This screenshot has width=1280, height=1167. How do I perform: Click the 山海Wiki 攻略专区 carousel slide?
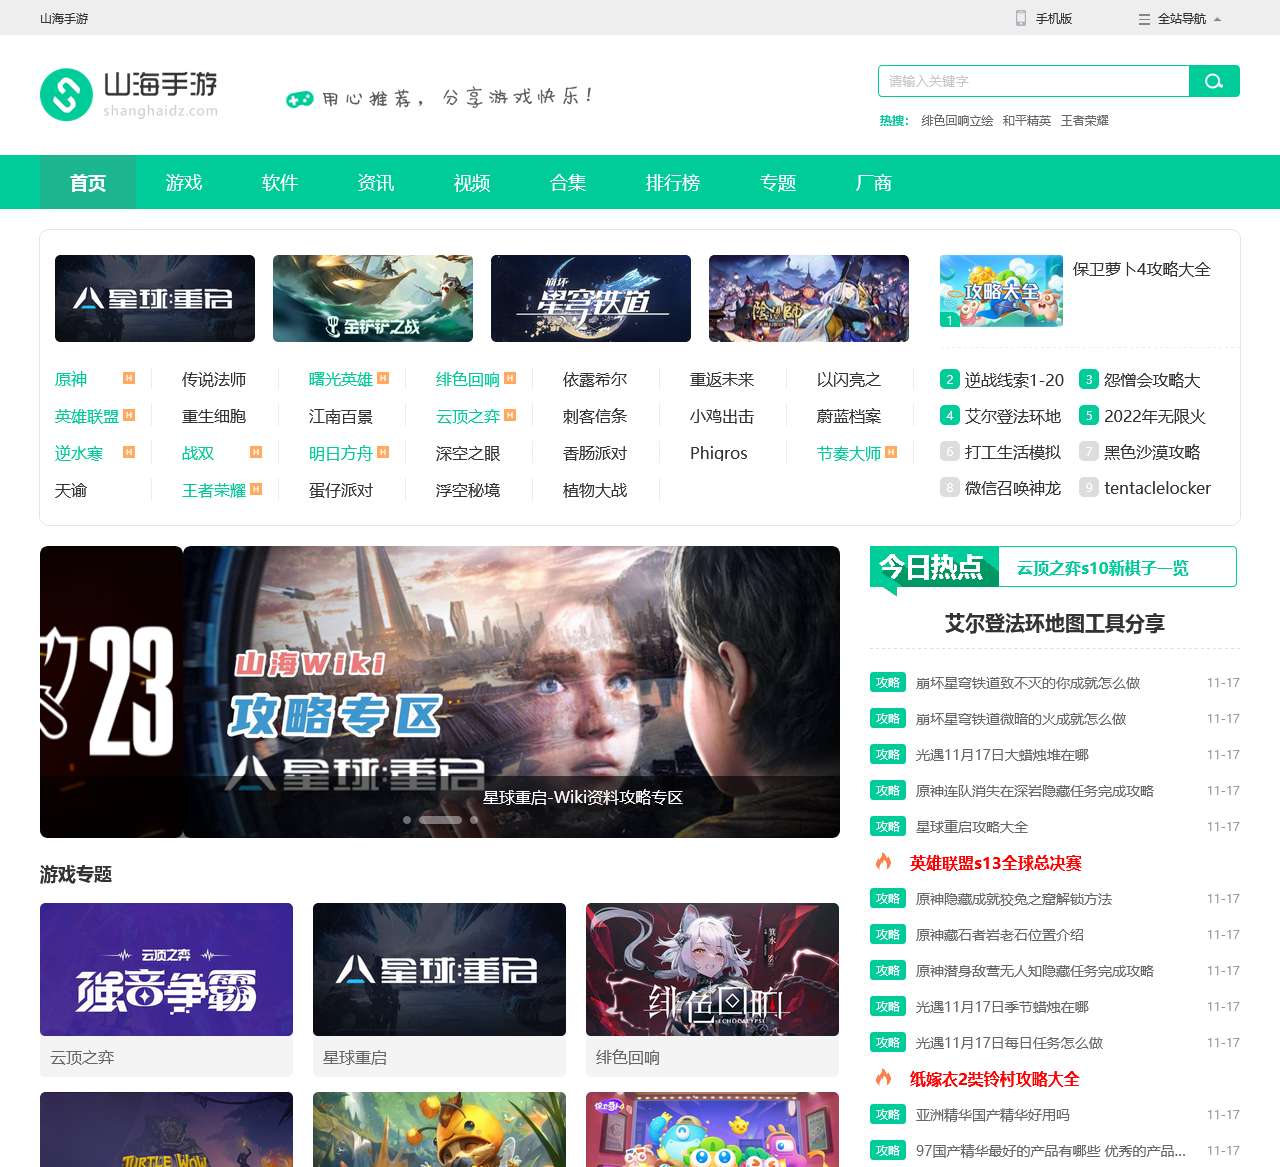pyautogui.click(x=511, y=692)
